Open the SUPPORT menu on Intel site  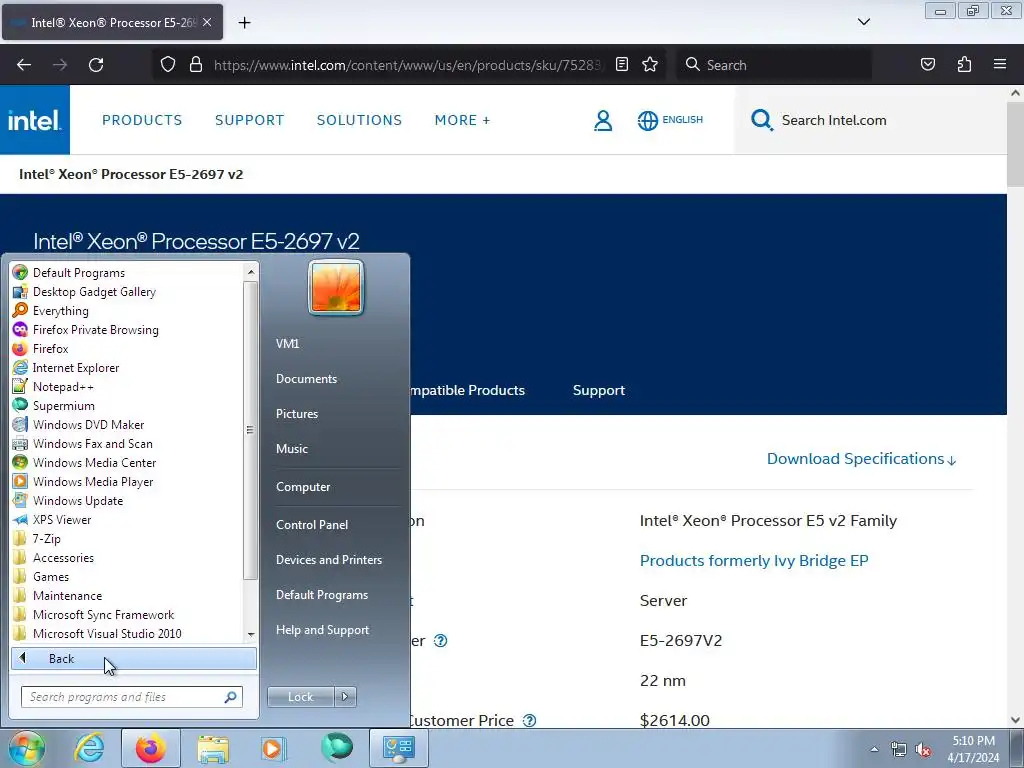point(249,120)
